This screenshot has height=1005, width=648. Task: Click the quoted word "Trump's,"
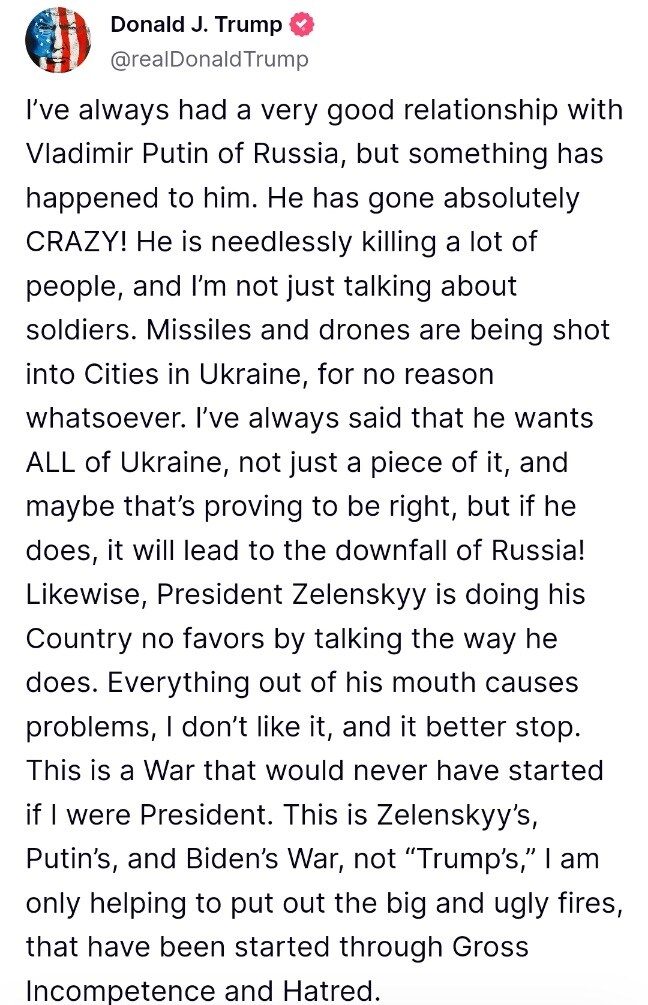coord(472,858)
